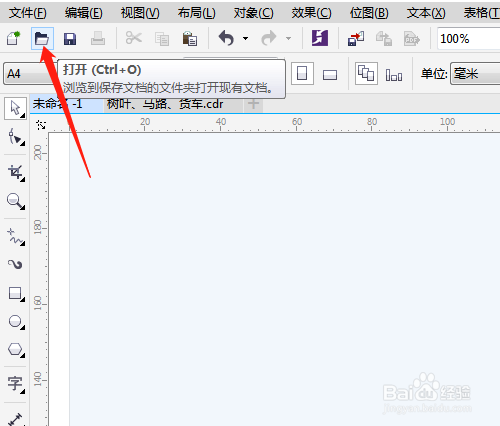Select the Pick arrow tool
Screen dimensions: 500x426
click(x=15, y=108)
